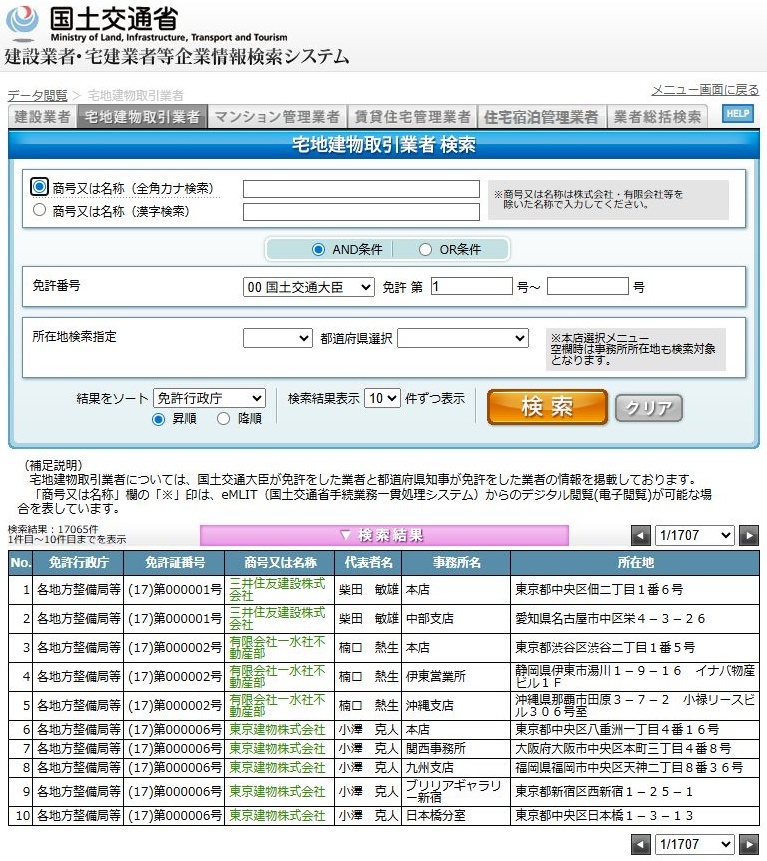Open the 結果をソート sort dropdown

click(x=209, y=398)
